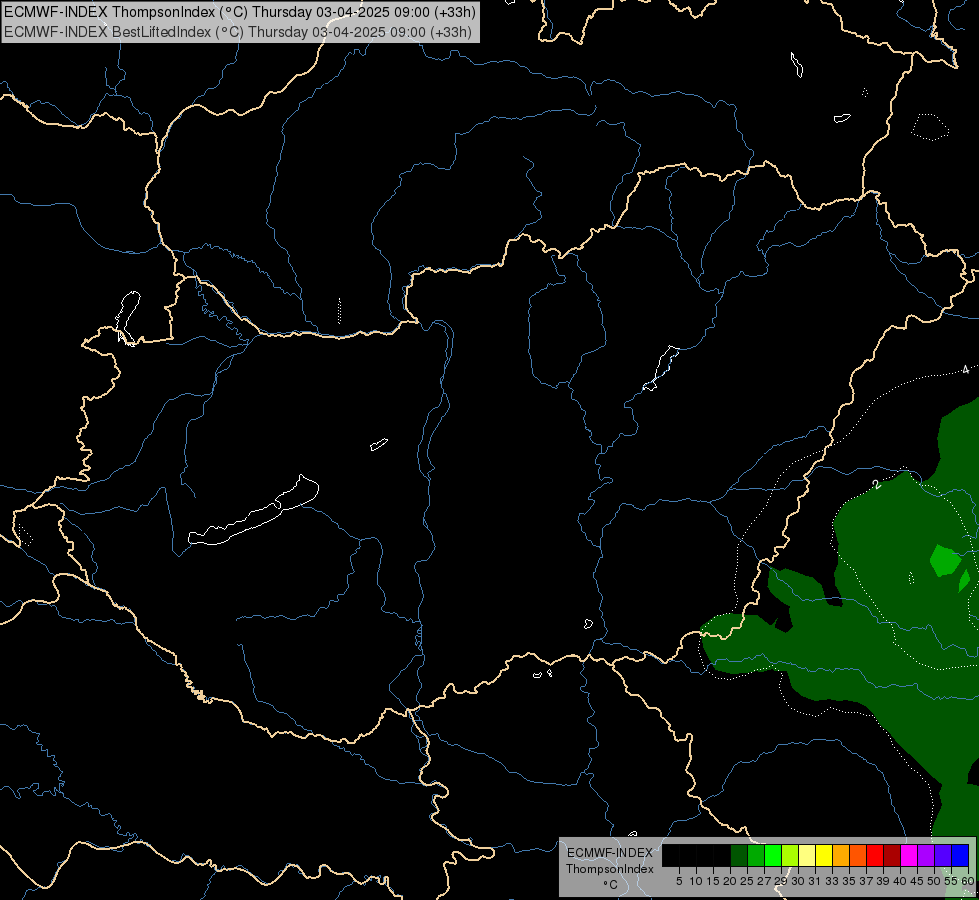The width and height of the screenshot is (979, 900).
Task: Click the legend tick label 60
Action: click(x=968, y=881)
